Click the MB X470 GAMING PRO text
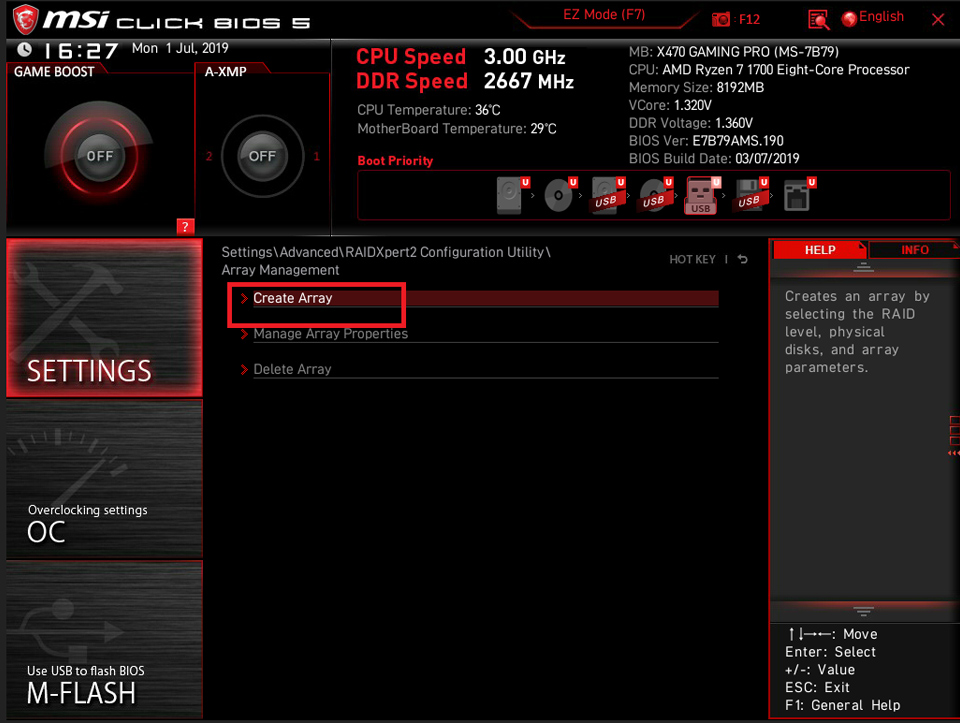 click(x=733, y=52)
